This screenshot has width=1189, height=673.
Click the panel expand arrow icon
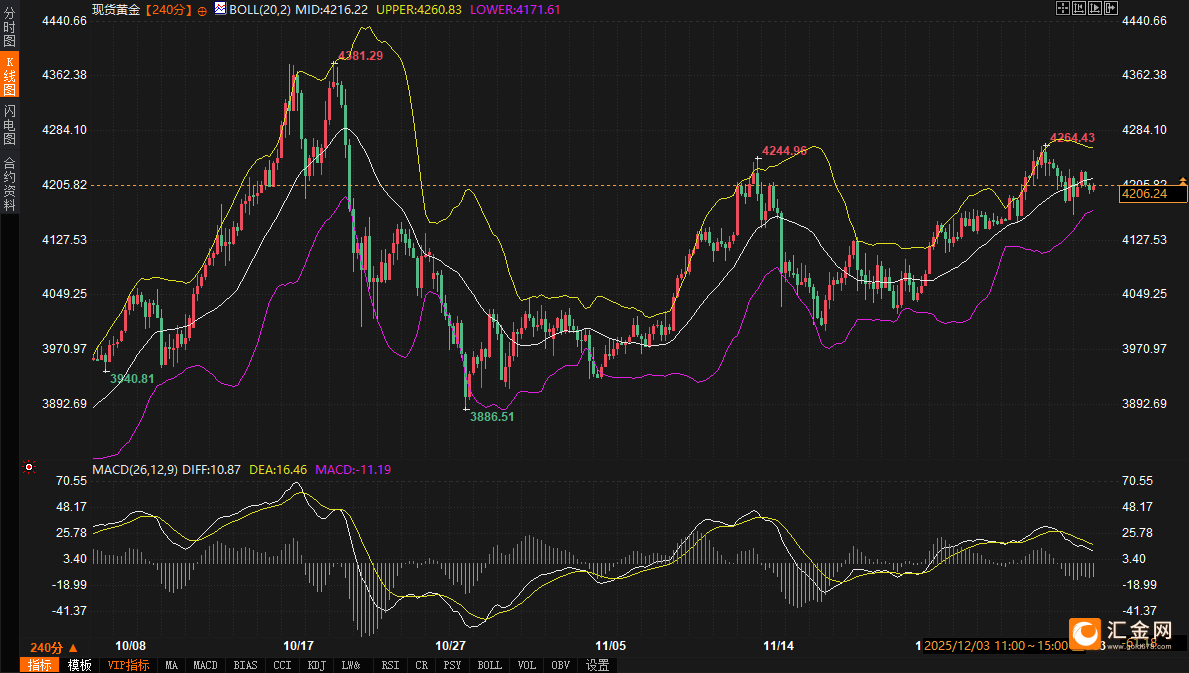1111,8
